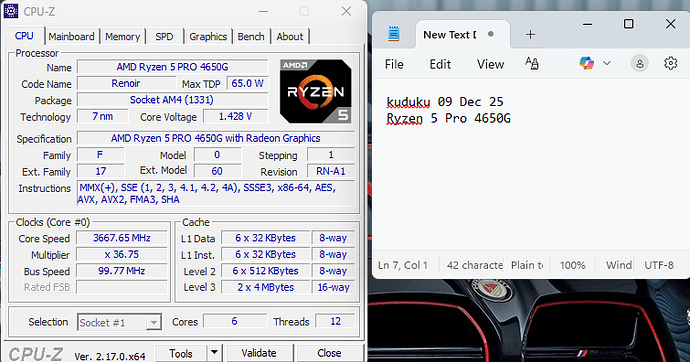
Task: Click the Level 2 value 6 x 512 KBytes
Action: click(x=265, y=271)
